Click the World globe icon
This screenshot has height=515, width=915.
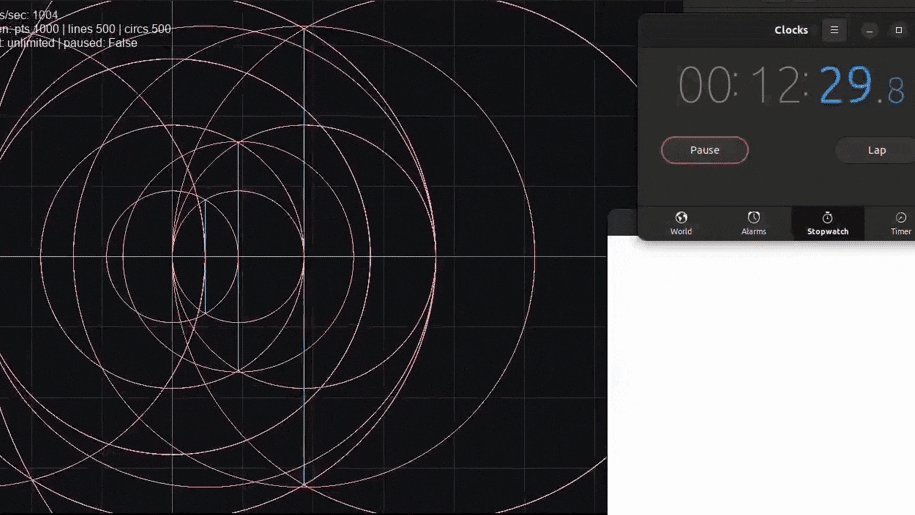pyautogui.click(x=681, y=217)
